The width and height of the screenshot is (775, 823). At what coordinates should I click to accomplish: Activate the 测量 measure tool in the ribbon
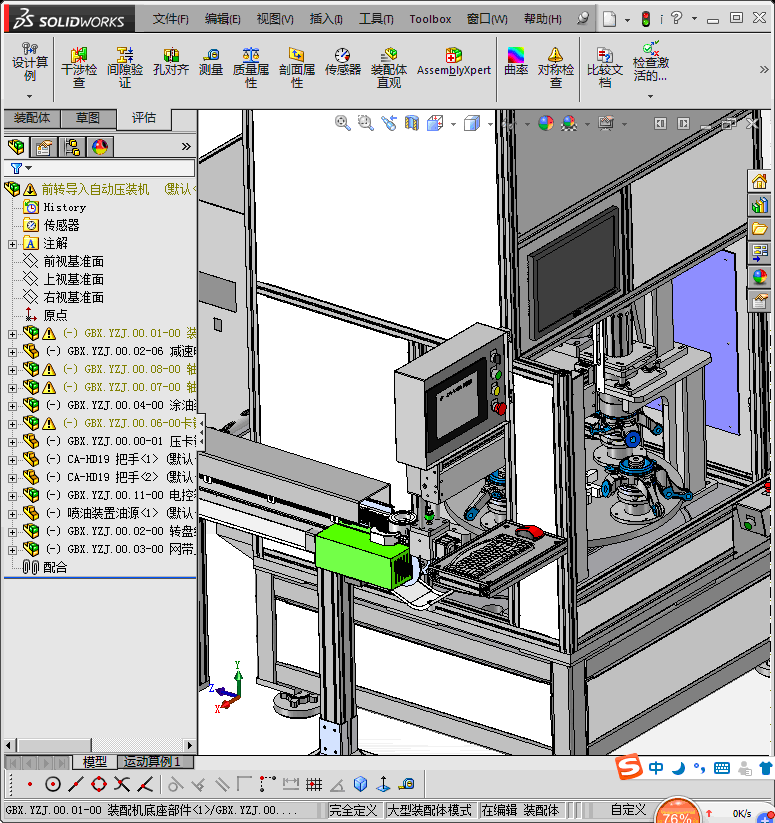point(211,62)
